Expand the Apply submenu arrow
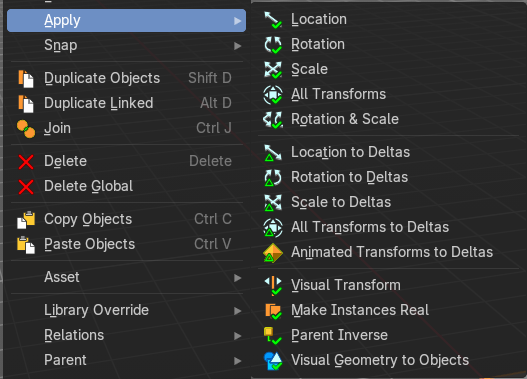Image resolution: width=527 pixels, height=379 pixels. (x=238, y=21)
